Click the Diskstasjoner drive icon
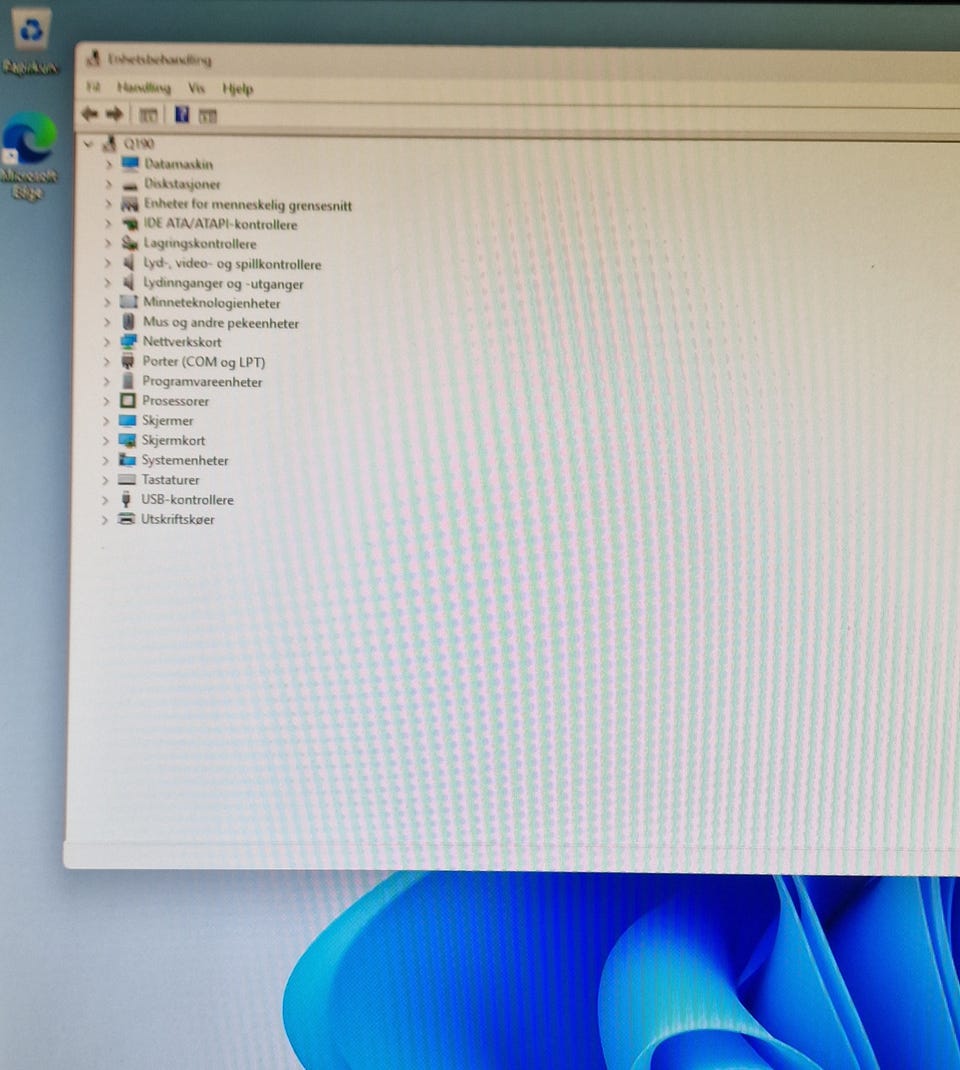 [x=130, y=184]
